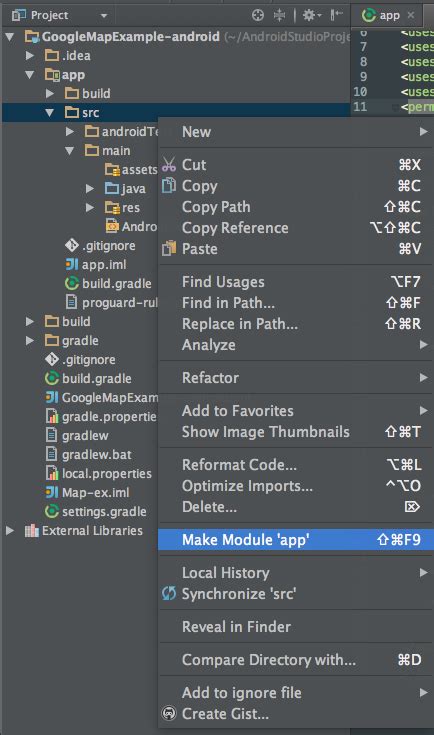Select the app .gitignore file row

tap(80, 246)
